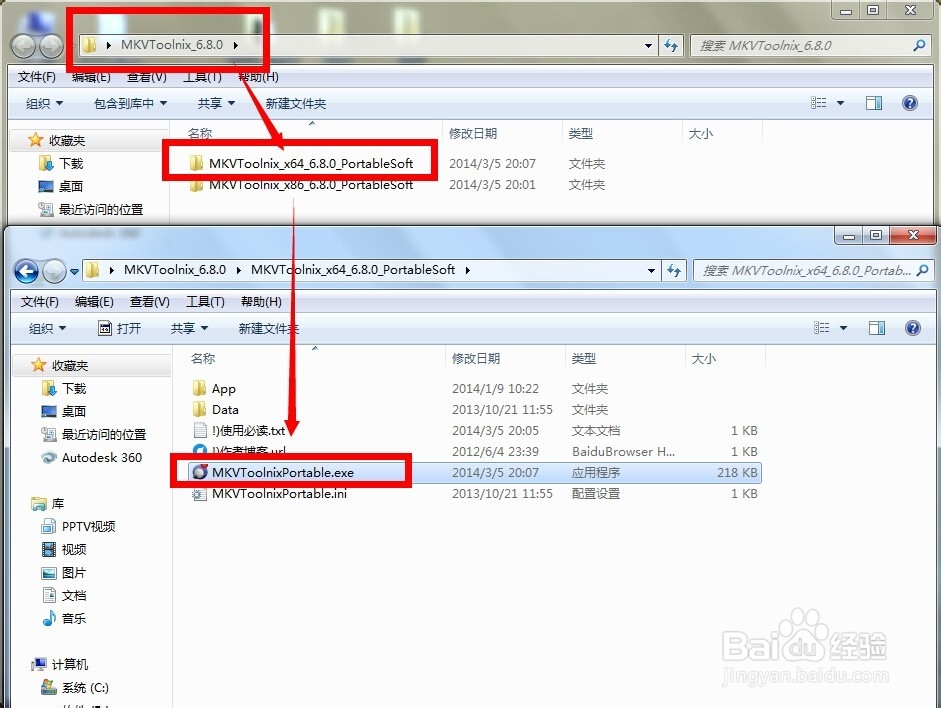Sort by 类型 column in front window
The image size is (941, 708).
tap(583, 358)
